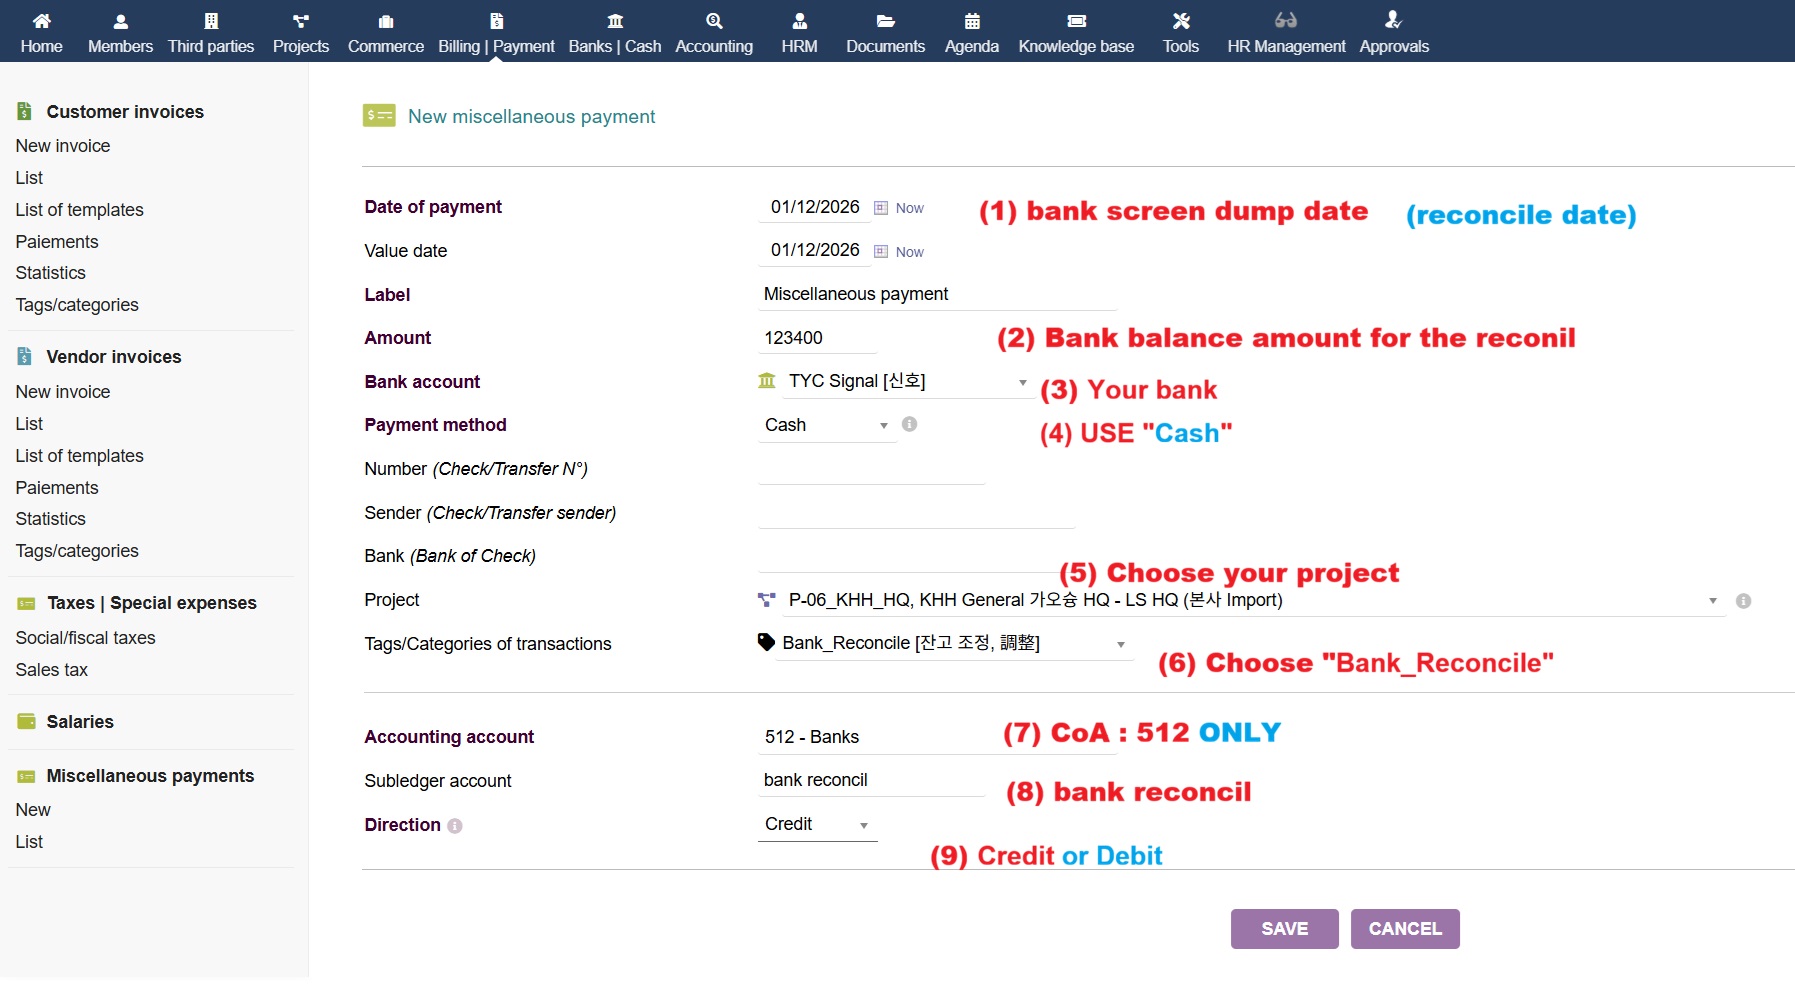This screenshot has width=1795, height=1005.
Task: Open the Knowledge base module
Action: coord(1076,32)
